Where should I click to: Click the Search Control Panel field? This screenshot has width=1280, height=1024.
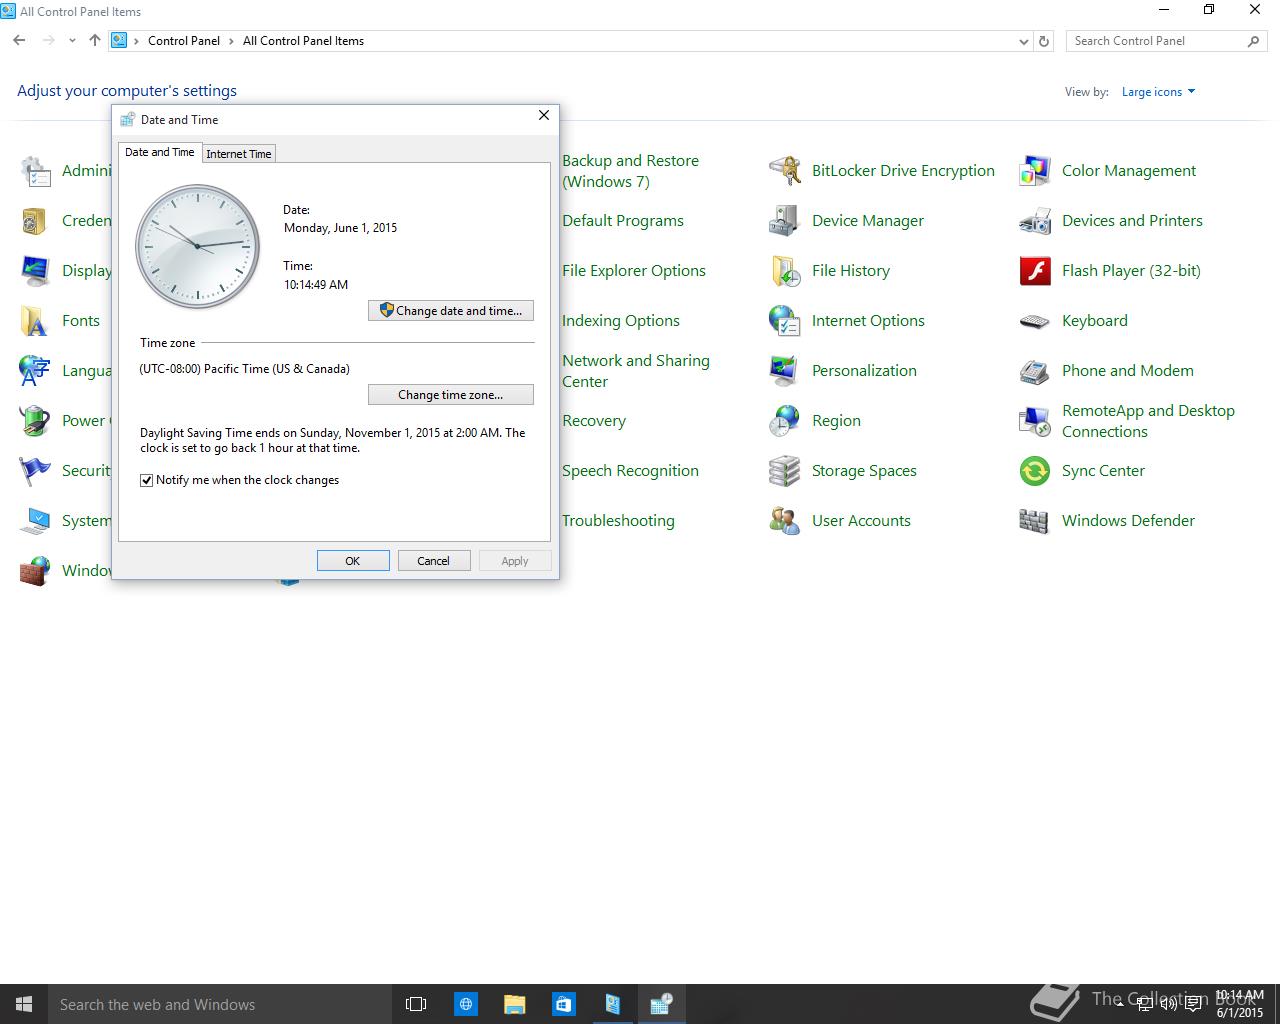point(1166,41)
